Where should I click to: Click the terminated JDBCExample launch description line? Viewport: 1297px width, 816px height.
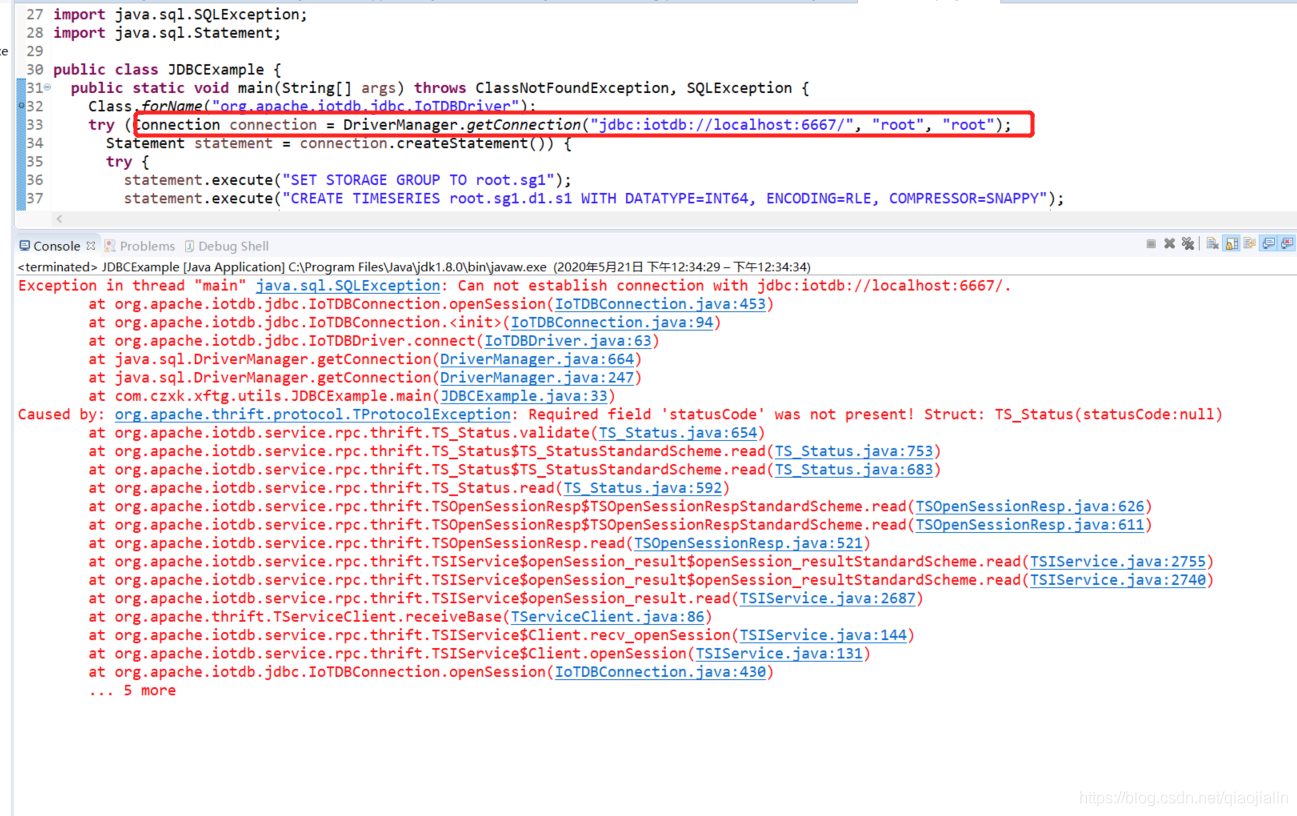[414, 267]
